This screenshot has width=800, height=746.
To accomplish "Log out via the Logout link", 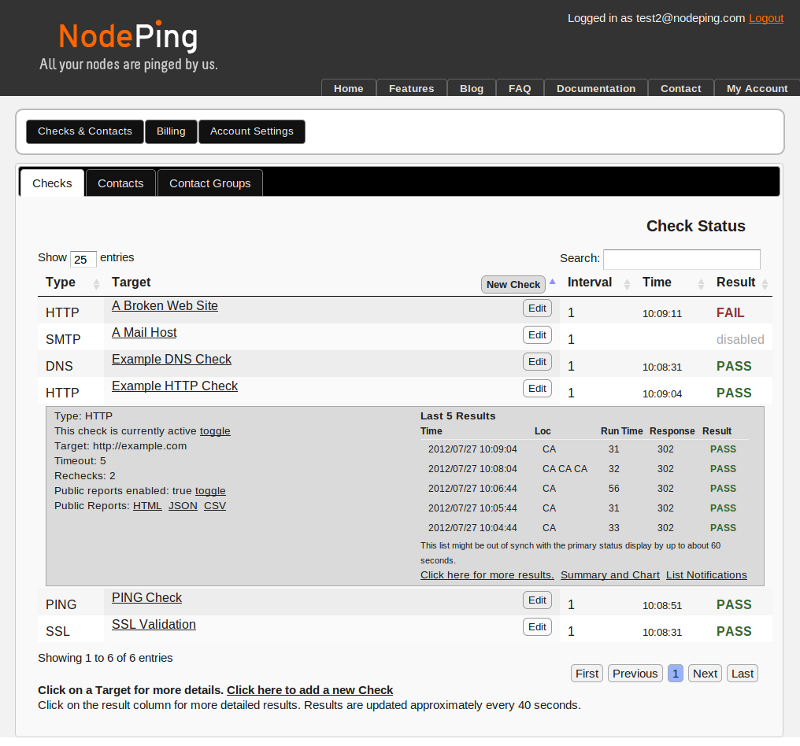I will point(766,18).
